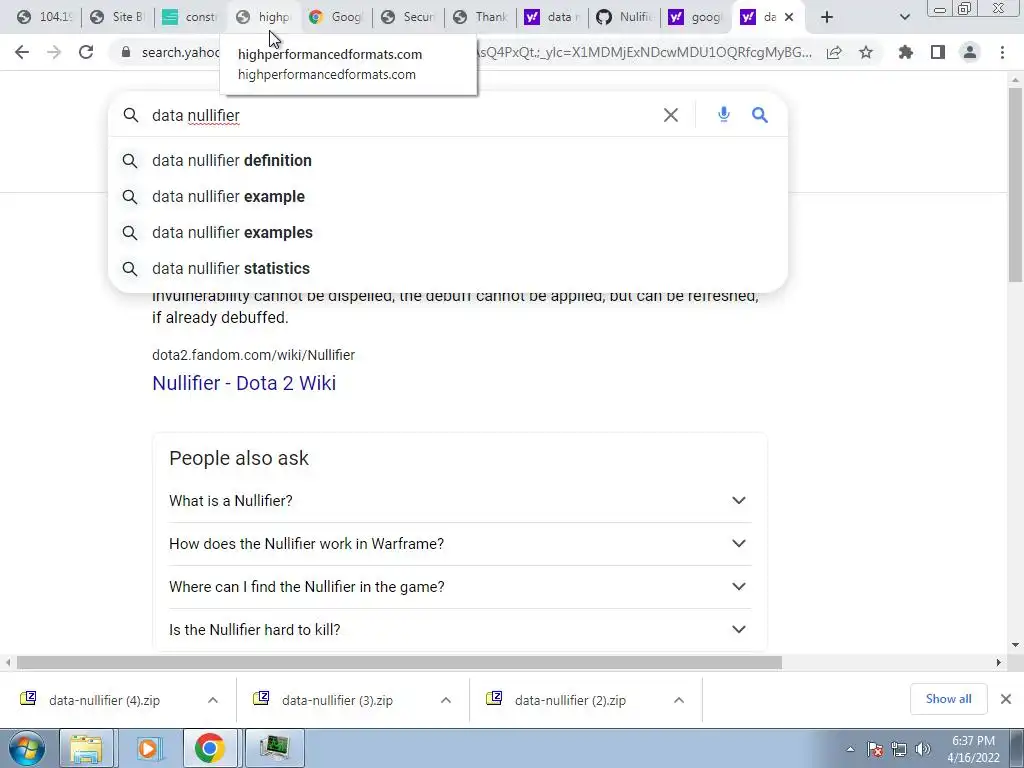Switch to the Yahoo 'data' tab
Screen dimensions: 1024x768
click(552, 17)
